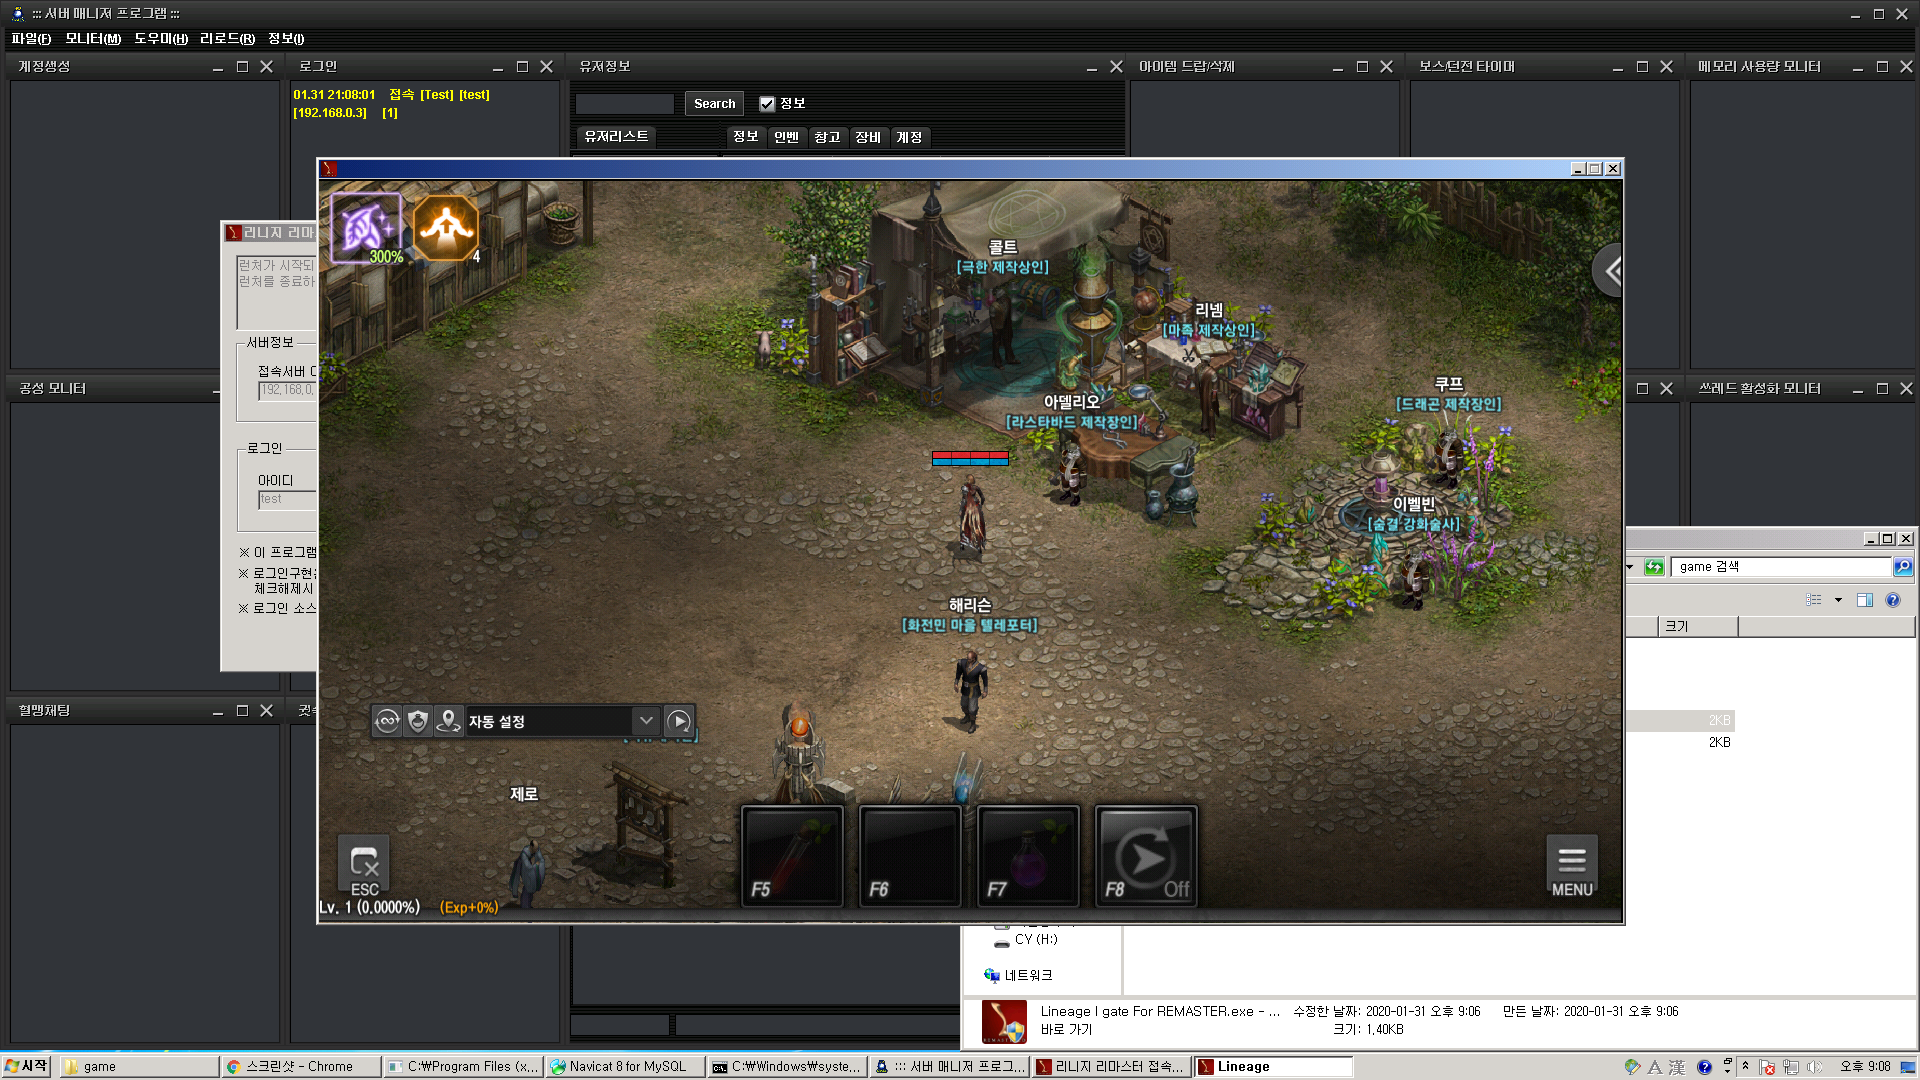The image size is (1920, 1080).
Task: Toggle the 정보 checkbox beside Search
Action: [x=767, y=103]
